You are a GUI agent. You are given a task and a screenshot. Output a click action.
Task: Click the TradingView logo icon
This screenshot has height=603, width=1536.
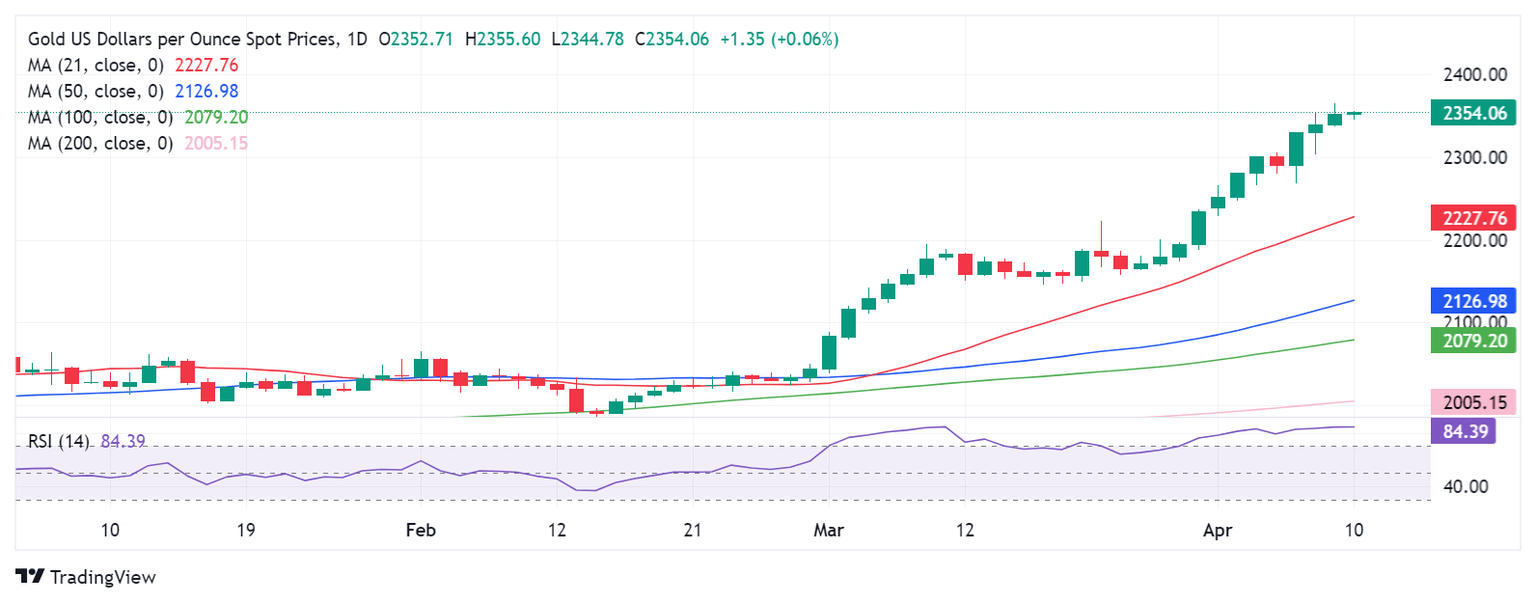tap(30, 577)
